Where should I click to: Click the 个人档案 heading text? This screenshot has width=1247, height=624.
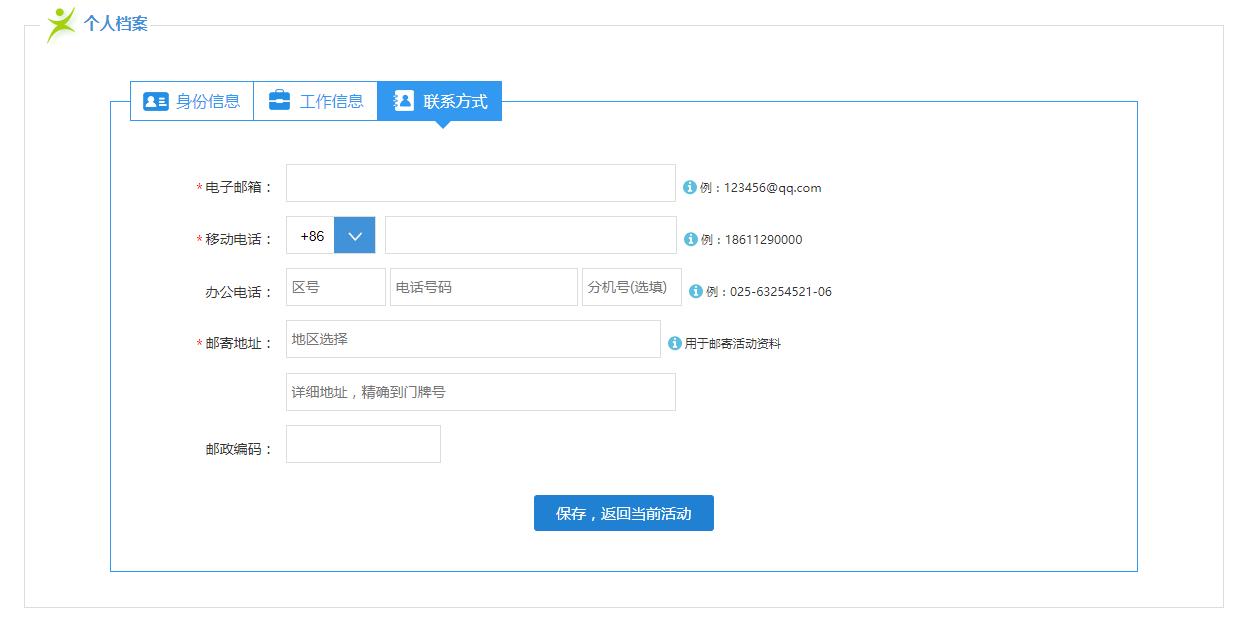(x=116, y=24)
